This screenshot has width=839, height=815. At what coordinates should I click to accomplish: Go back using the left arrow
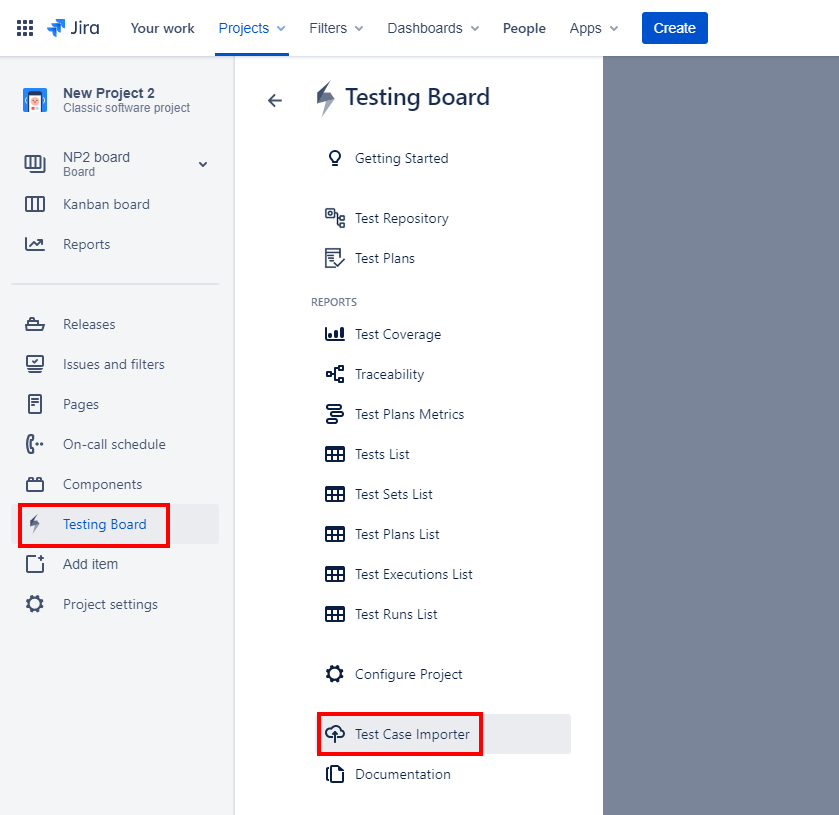coord(274,100)
